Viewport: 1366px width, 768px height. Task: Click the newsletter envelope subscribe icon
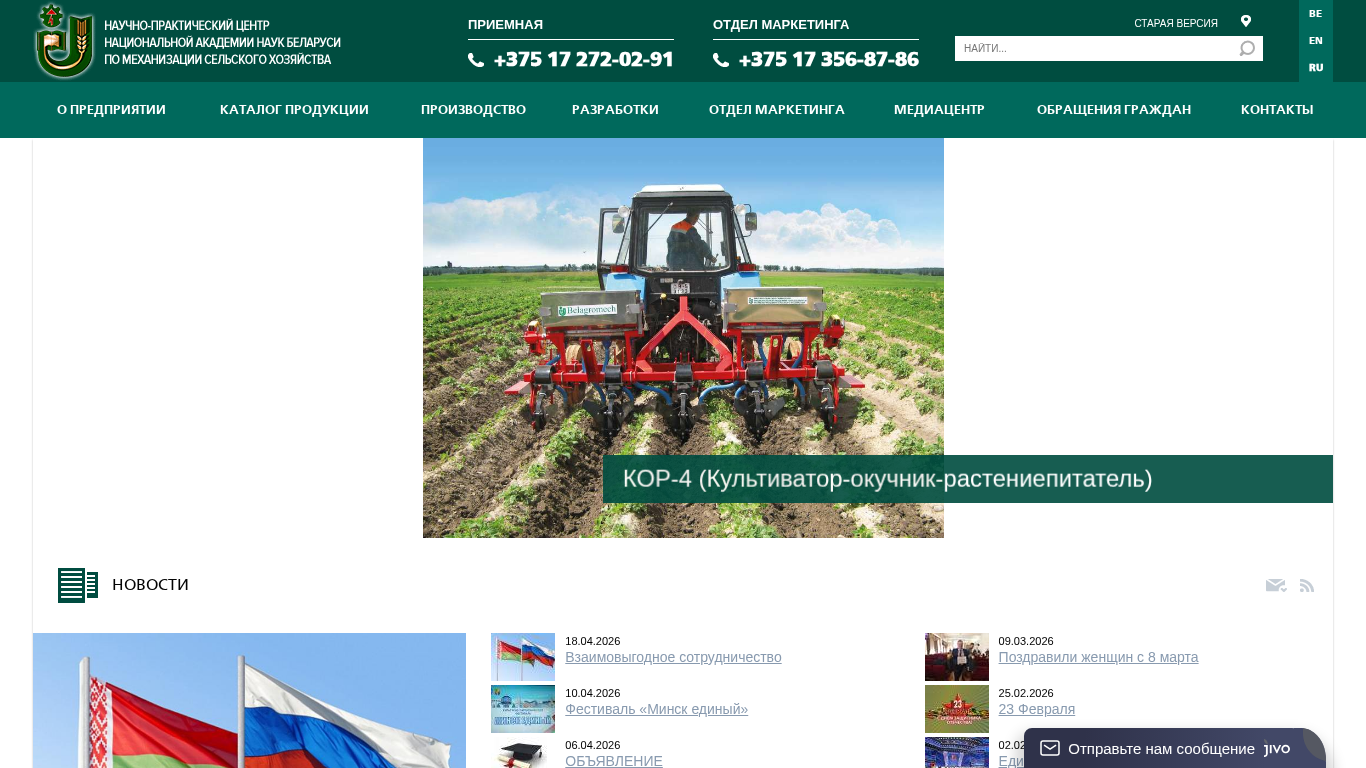[x=1276, y=585]
